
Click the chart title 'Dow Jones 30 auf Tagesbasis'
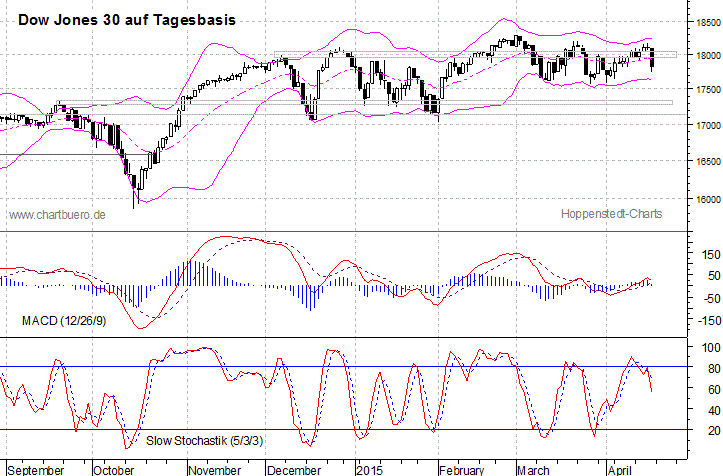click(x=127, y=20)
